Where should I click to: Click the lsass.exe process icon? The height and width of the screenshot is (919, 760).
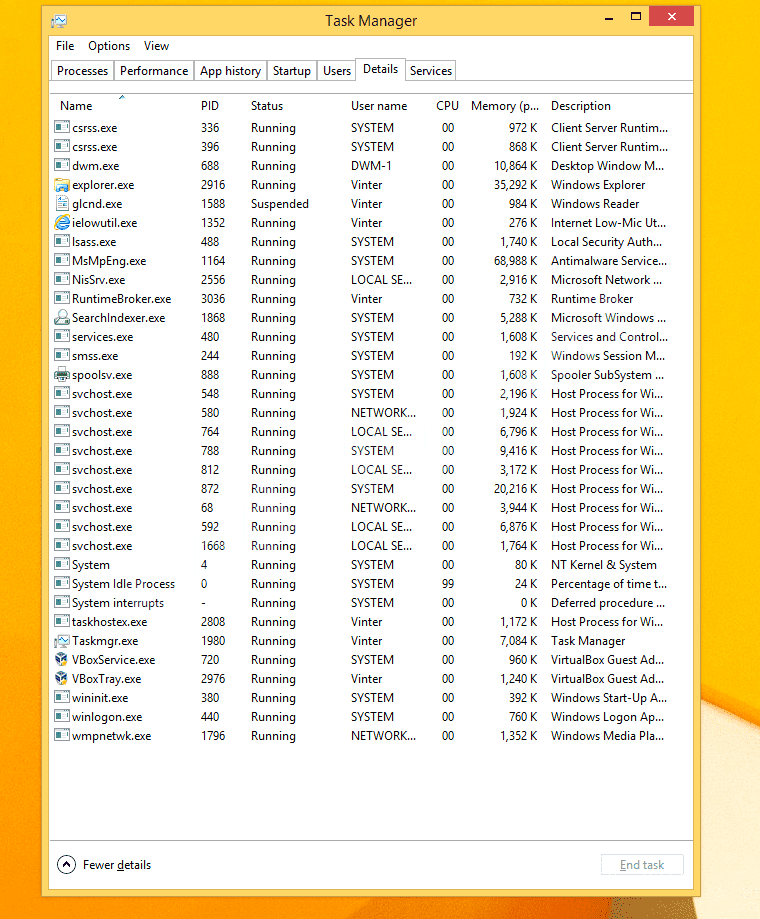[x=62, y=241]
